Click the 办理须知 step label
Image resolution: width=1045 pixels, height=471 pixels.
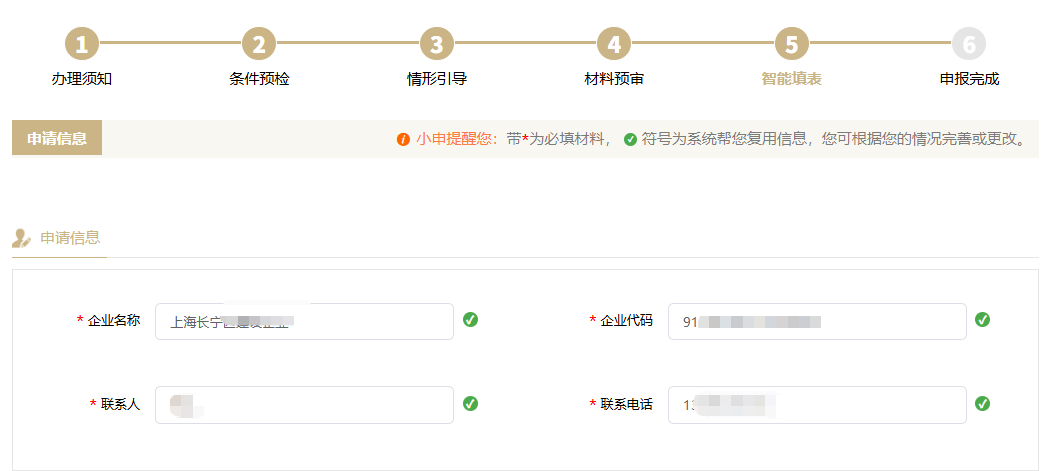pyautogui.click(x=82, y=78)
